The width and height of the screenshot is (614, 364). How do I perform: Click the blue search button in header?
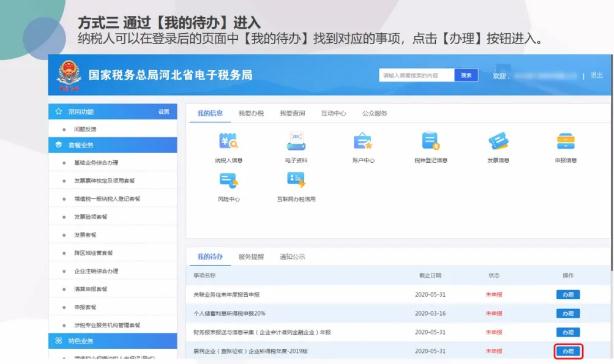466,75
